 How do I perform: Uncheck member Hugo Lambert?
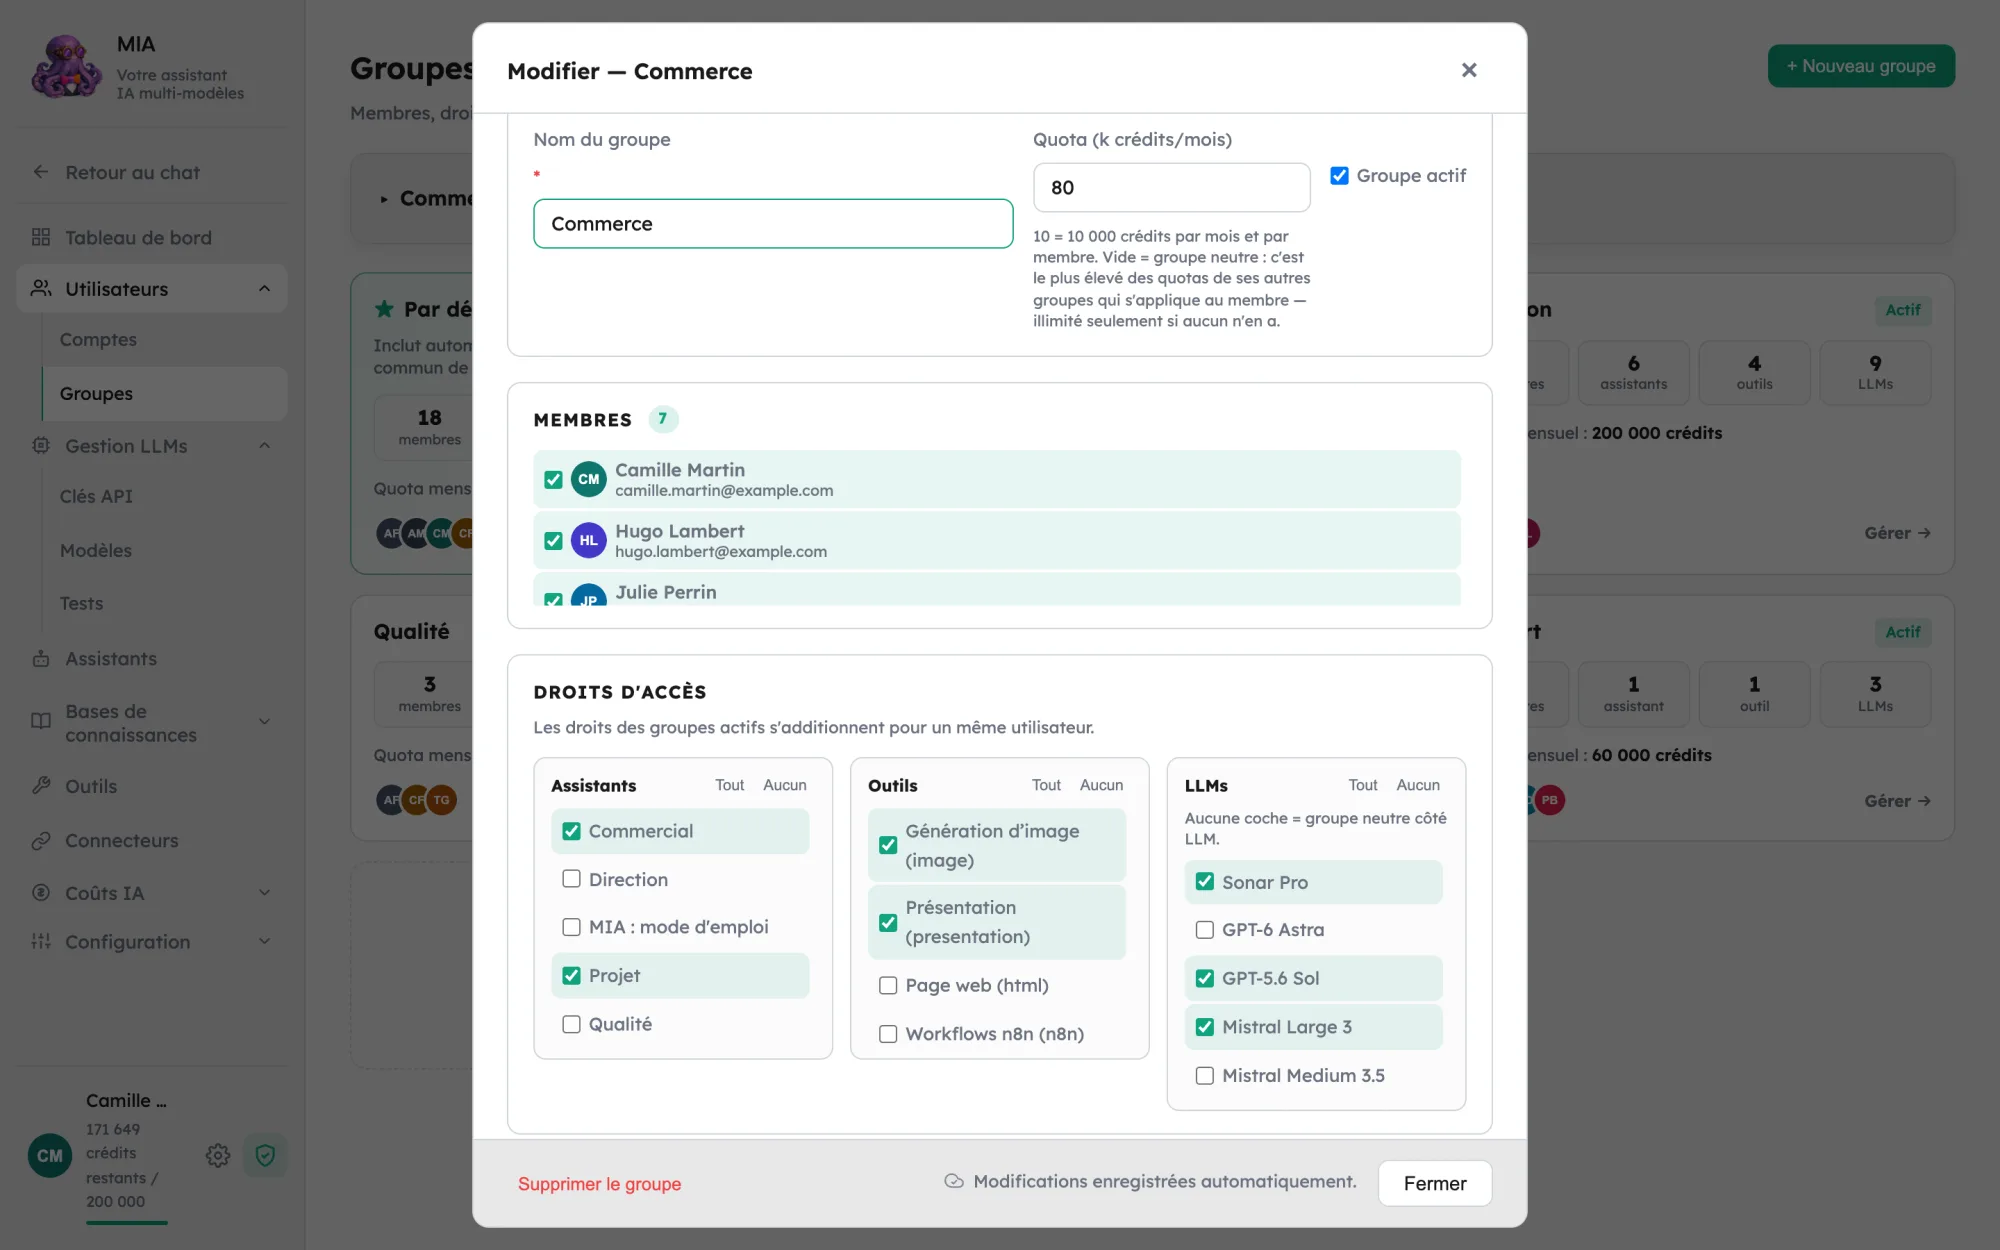pyautogui.click(x=553, y=540)
